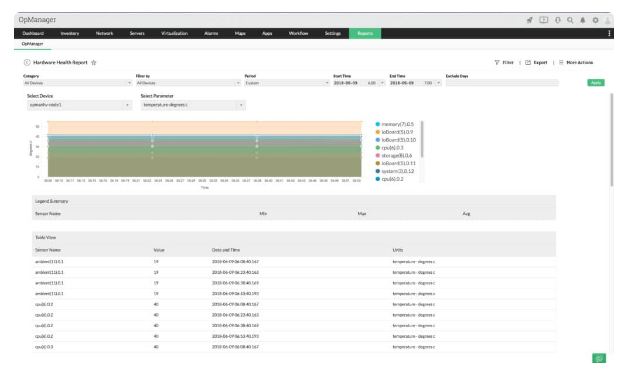This screenshot has width=637, height=376.
Task: Open the alarm bell notifications
Action: 583,20
